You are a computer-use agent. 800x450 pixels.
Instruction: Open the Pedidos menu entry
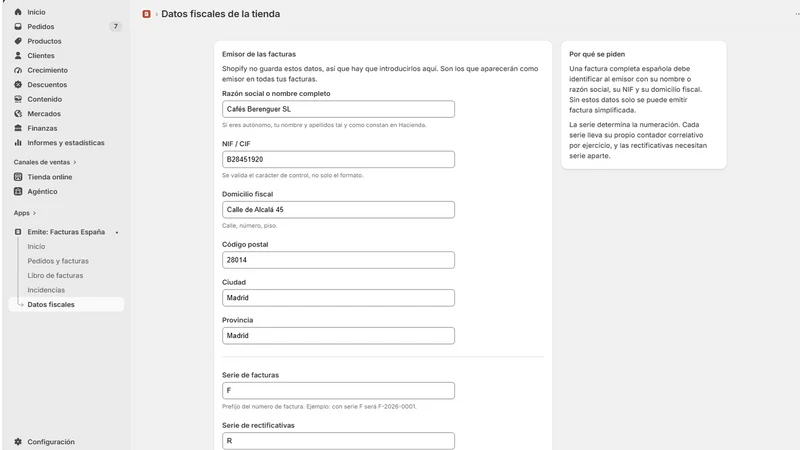[41, 27]
